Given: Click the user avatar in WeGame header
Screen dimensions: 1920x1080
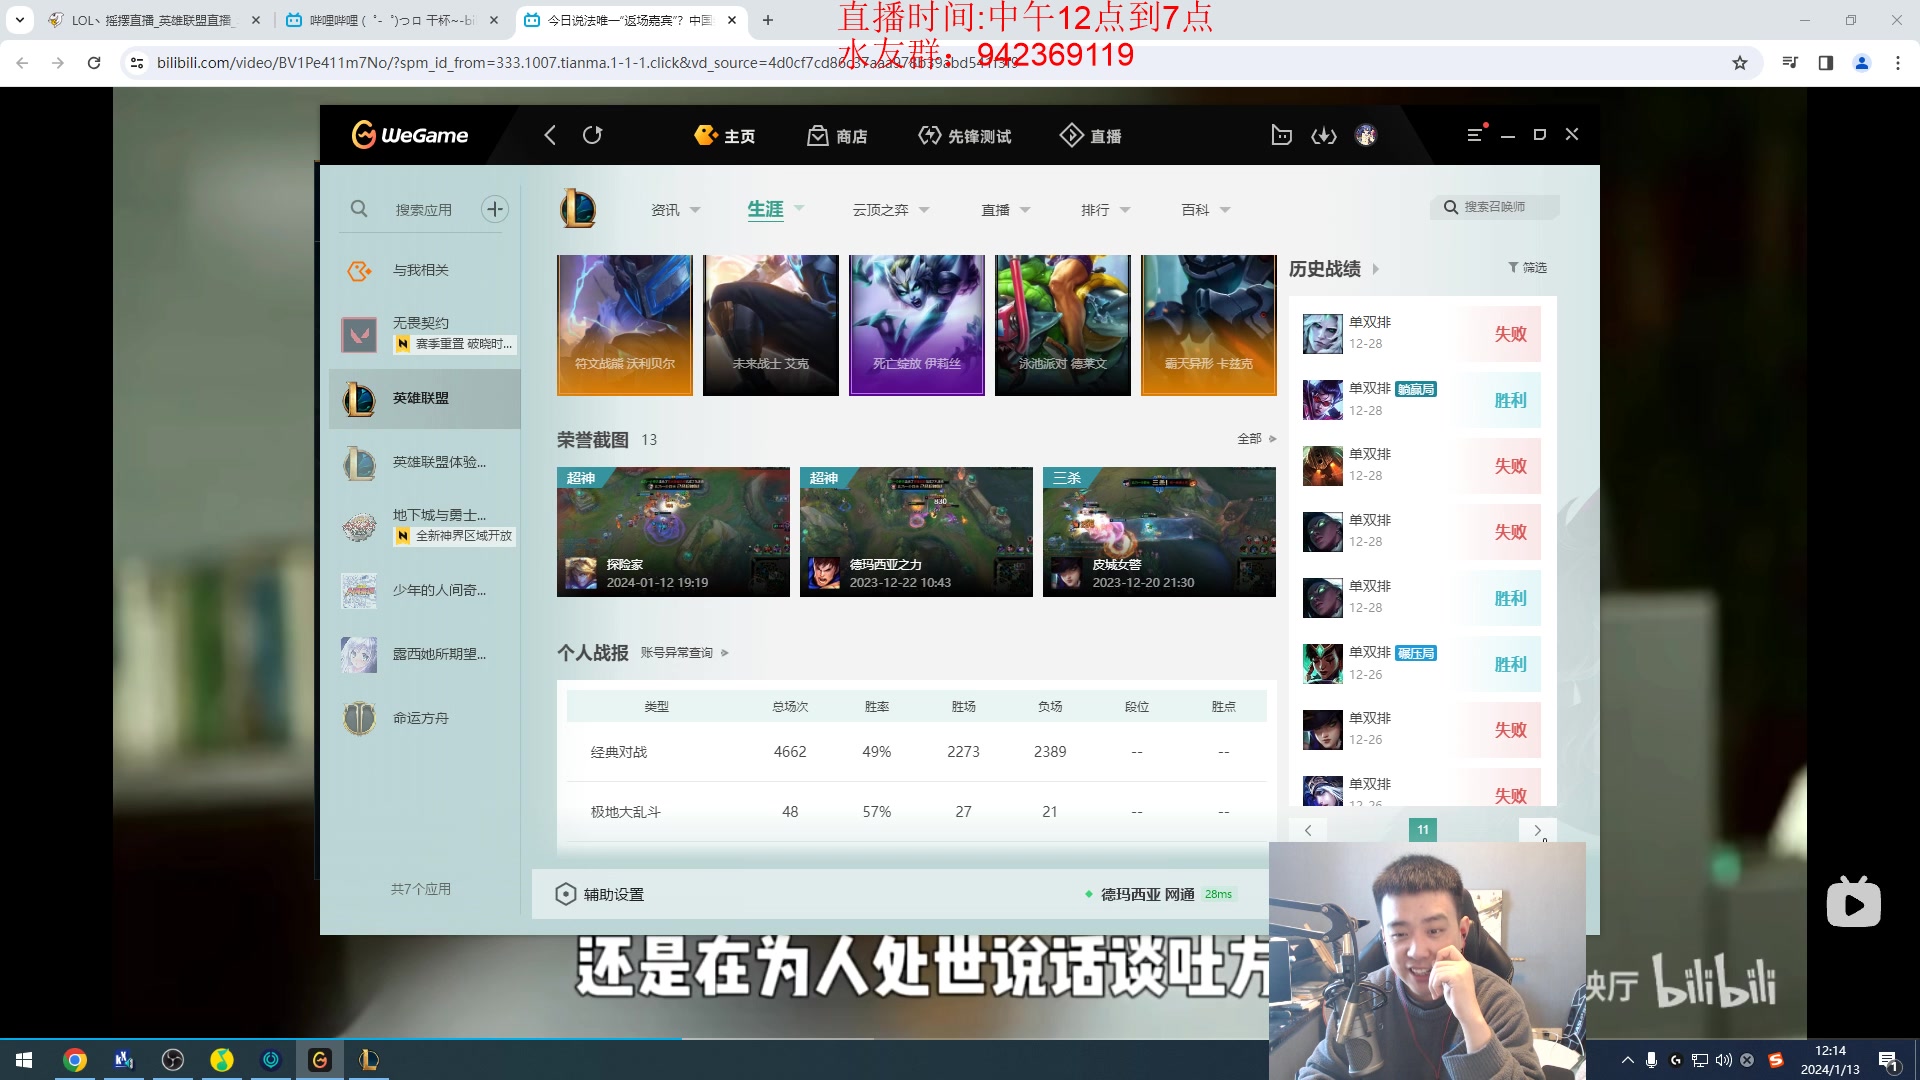Looking at the screenshot, I should pos(1366,135).
